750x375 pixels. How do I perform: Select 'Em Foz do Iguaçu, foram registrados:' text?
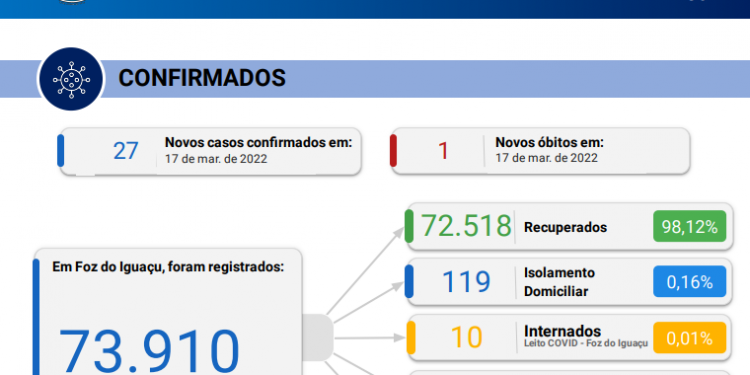point(168,267)
